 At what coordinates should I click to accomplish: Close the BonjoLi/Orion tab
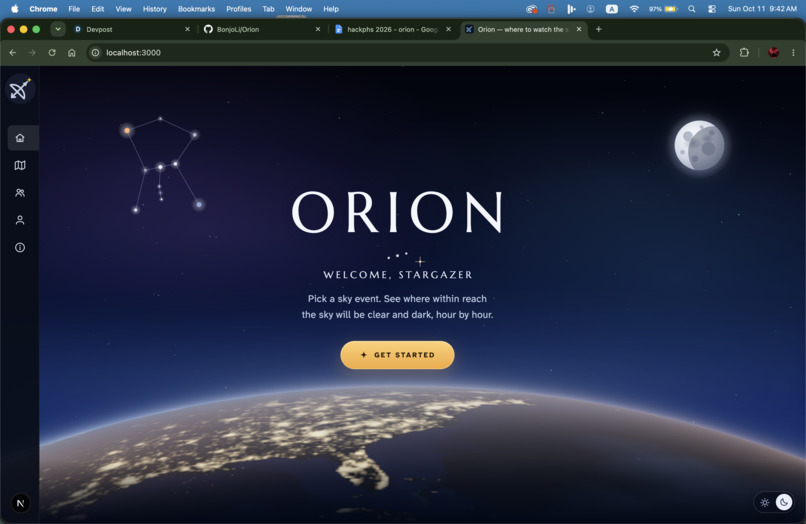pyautogui.click(x=318, y=29)
